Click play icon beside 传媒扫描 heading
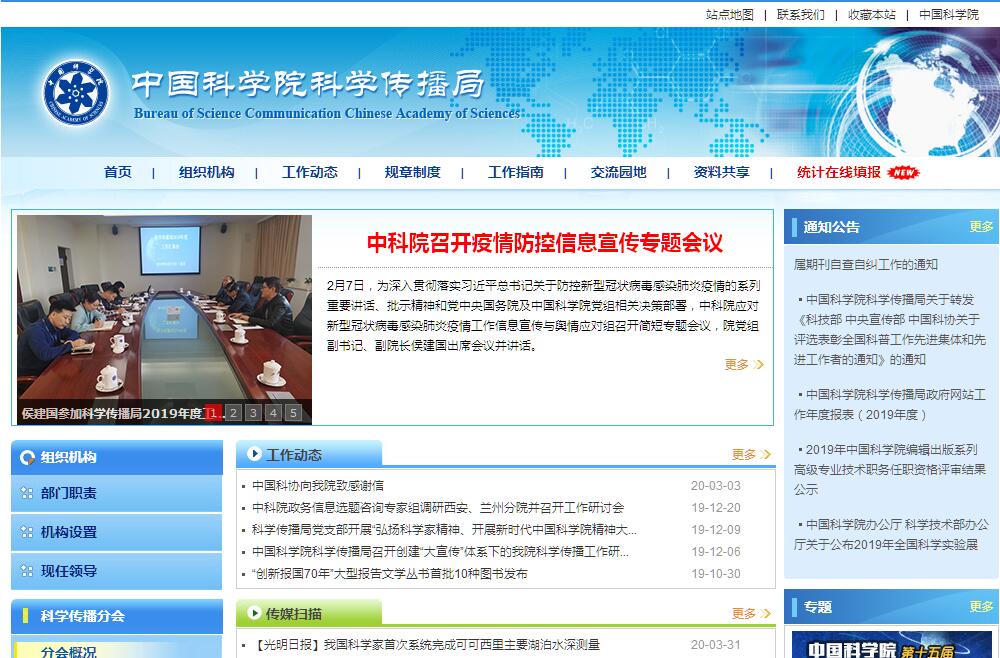The image size is (1000, 658). pyautogui.click(x=254, y=613)
